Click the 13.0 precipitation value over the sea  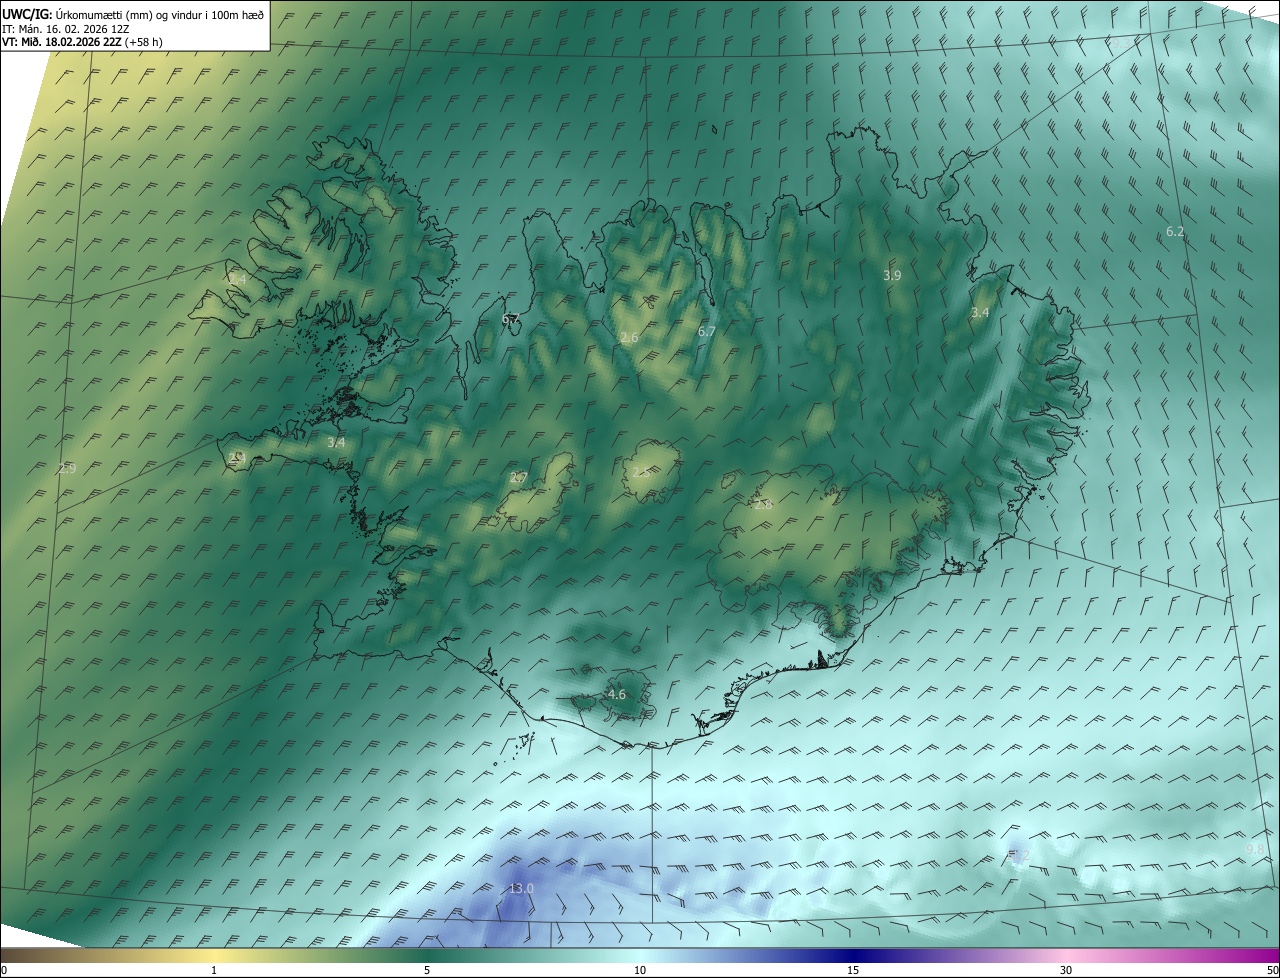[522, 888]
